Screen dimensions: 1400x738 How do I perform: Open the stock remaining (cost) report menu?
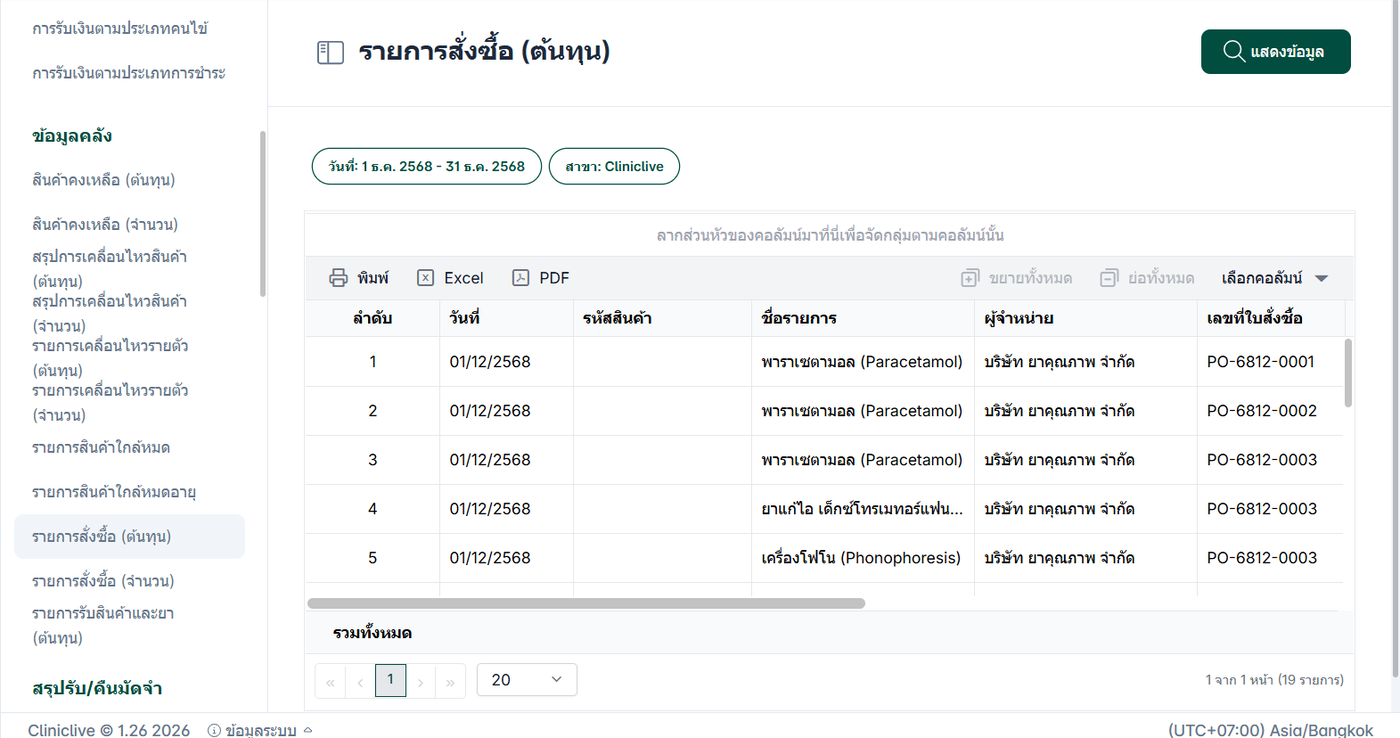[x=104, y=180]
